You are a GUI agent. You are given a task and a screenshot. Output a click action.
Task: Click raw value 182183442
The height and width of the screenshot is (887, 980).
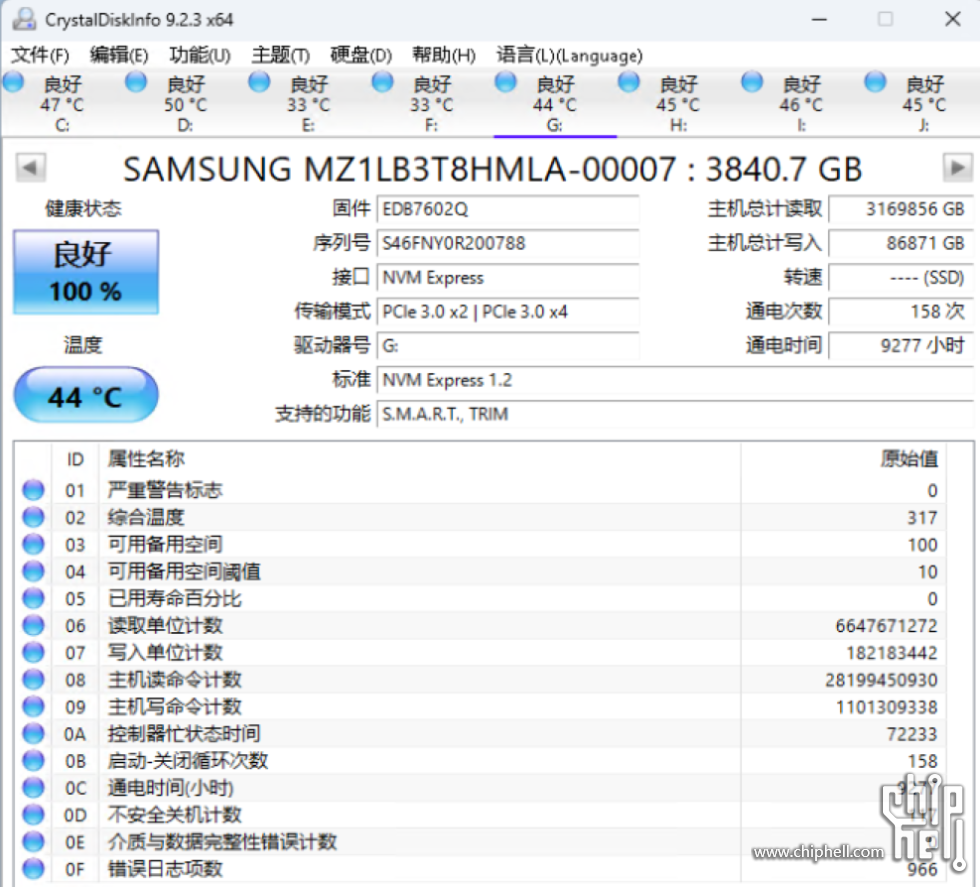coord(892,653)
